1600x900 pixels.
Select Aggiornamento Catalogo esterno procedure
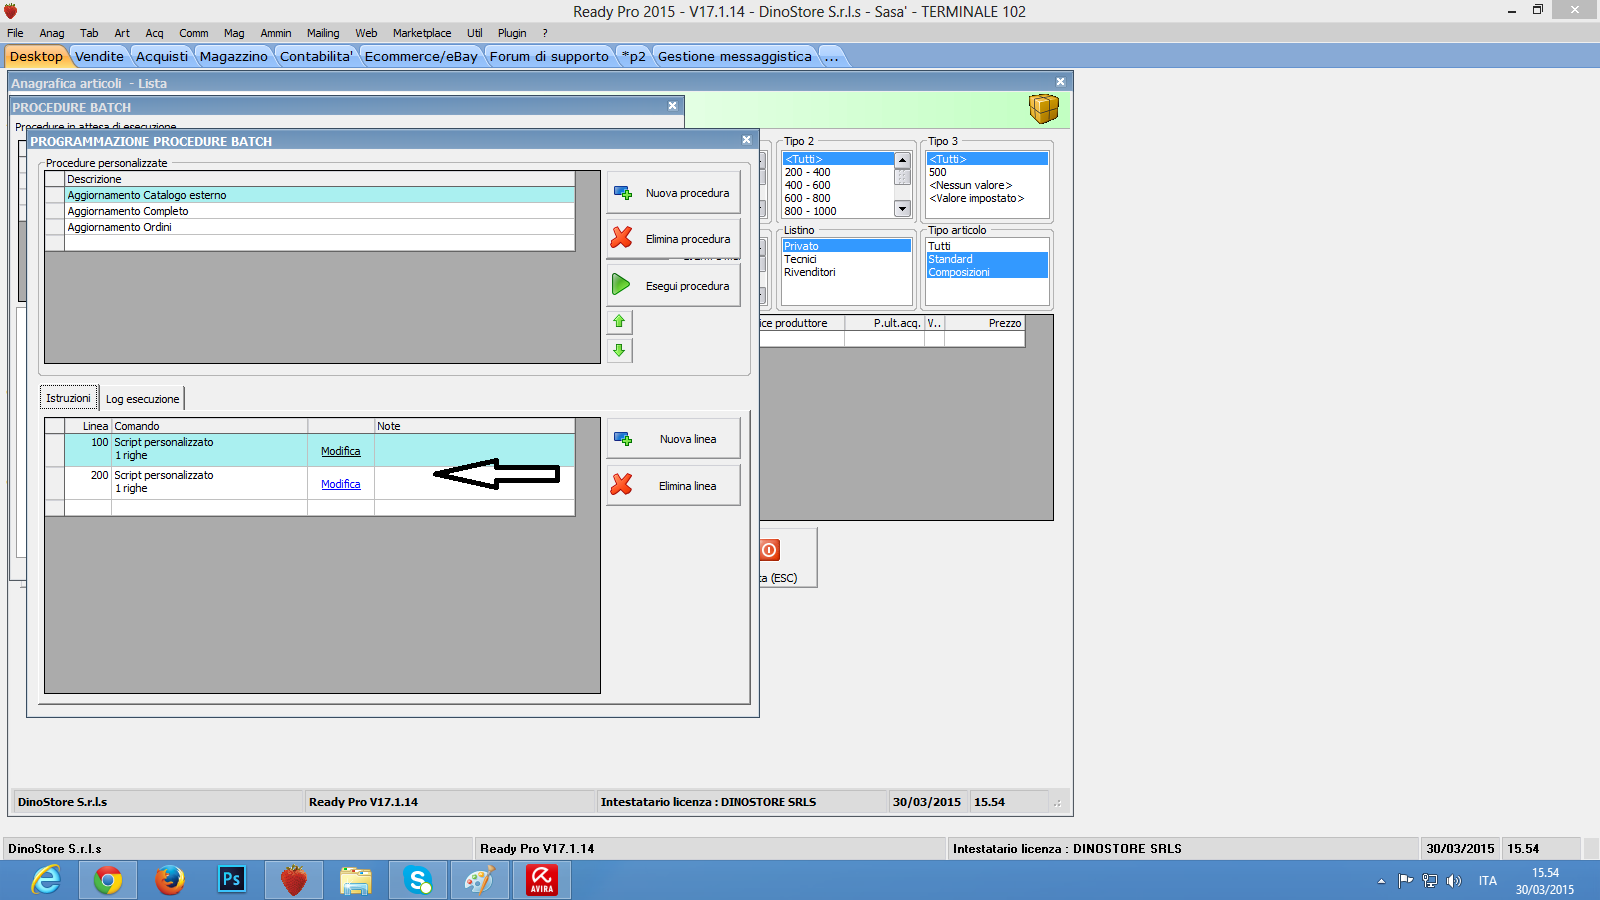pyautogui.click(x=320, y=195)
